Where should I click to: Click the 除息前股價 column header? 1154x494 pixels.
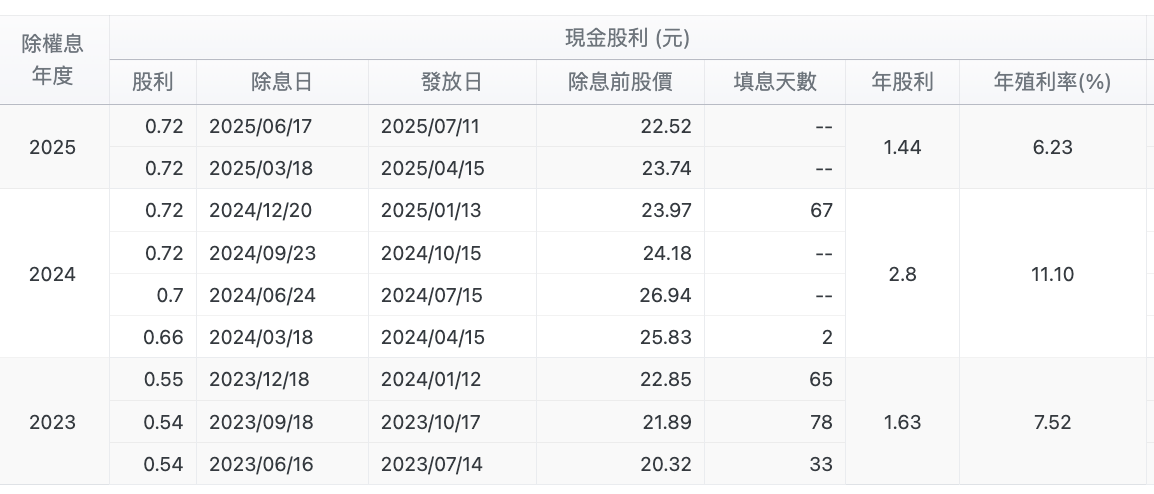pyautogui.click(x=620, y=82)
